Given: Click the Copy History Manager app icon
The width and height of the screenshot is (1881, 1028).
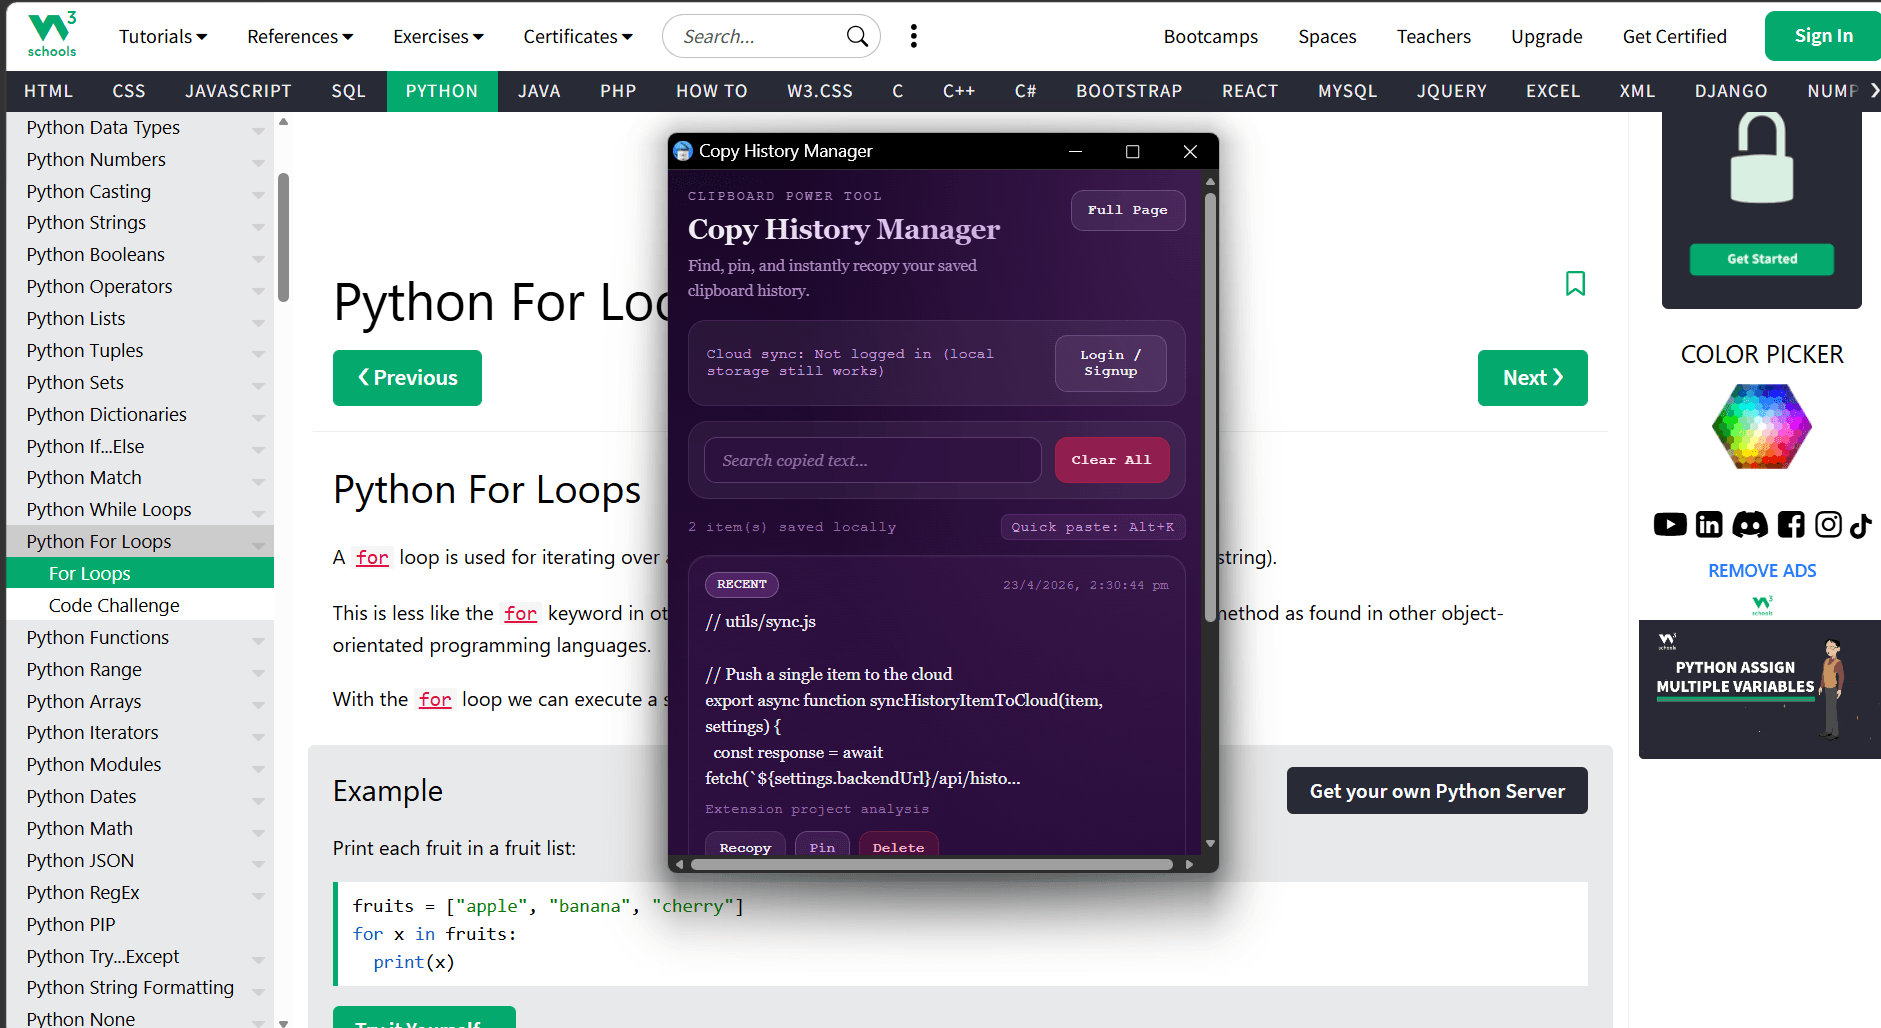Looking at the screenshot, I should [x=683, y=151].
